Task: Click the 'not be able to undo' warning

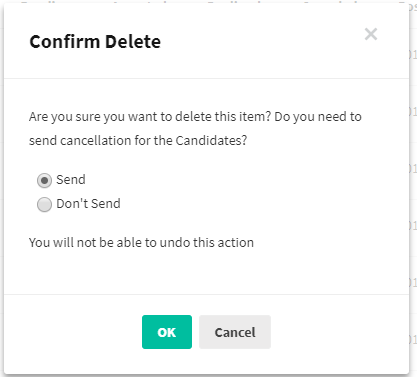Action: pos(141,242)
